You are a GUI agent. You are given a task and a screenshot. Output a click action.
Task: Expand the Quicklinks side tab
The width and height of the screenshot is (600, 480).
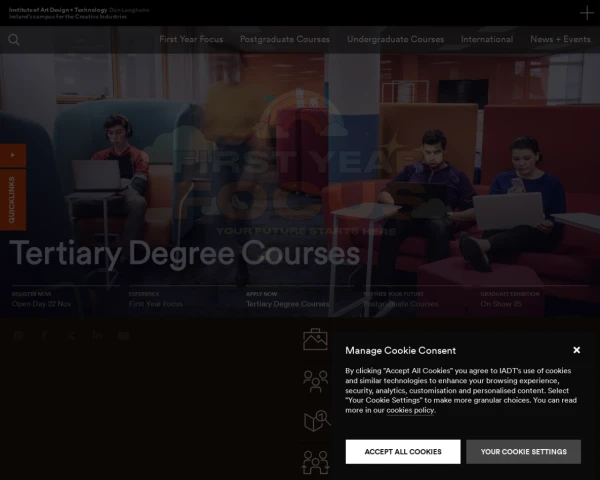click(x=13, y=200)
